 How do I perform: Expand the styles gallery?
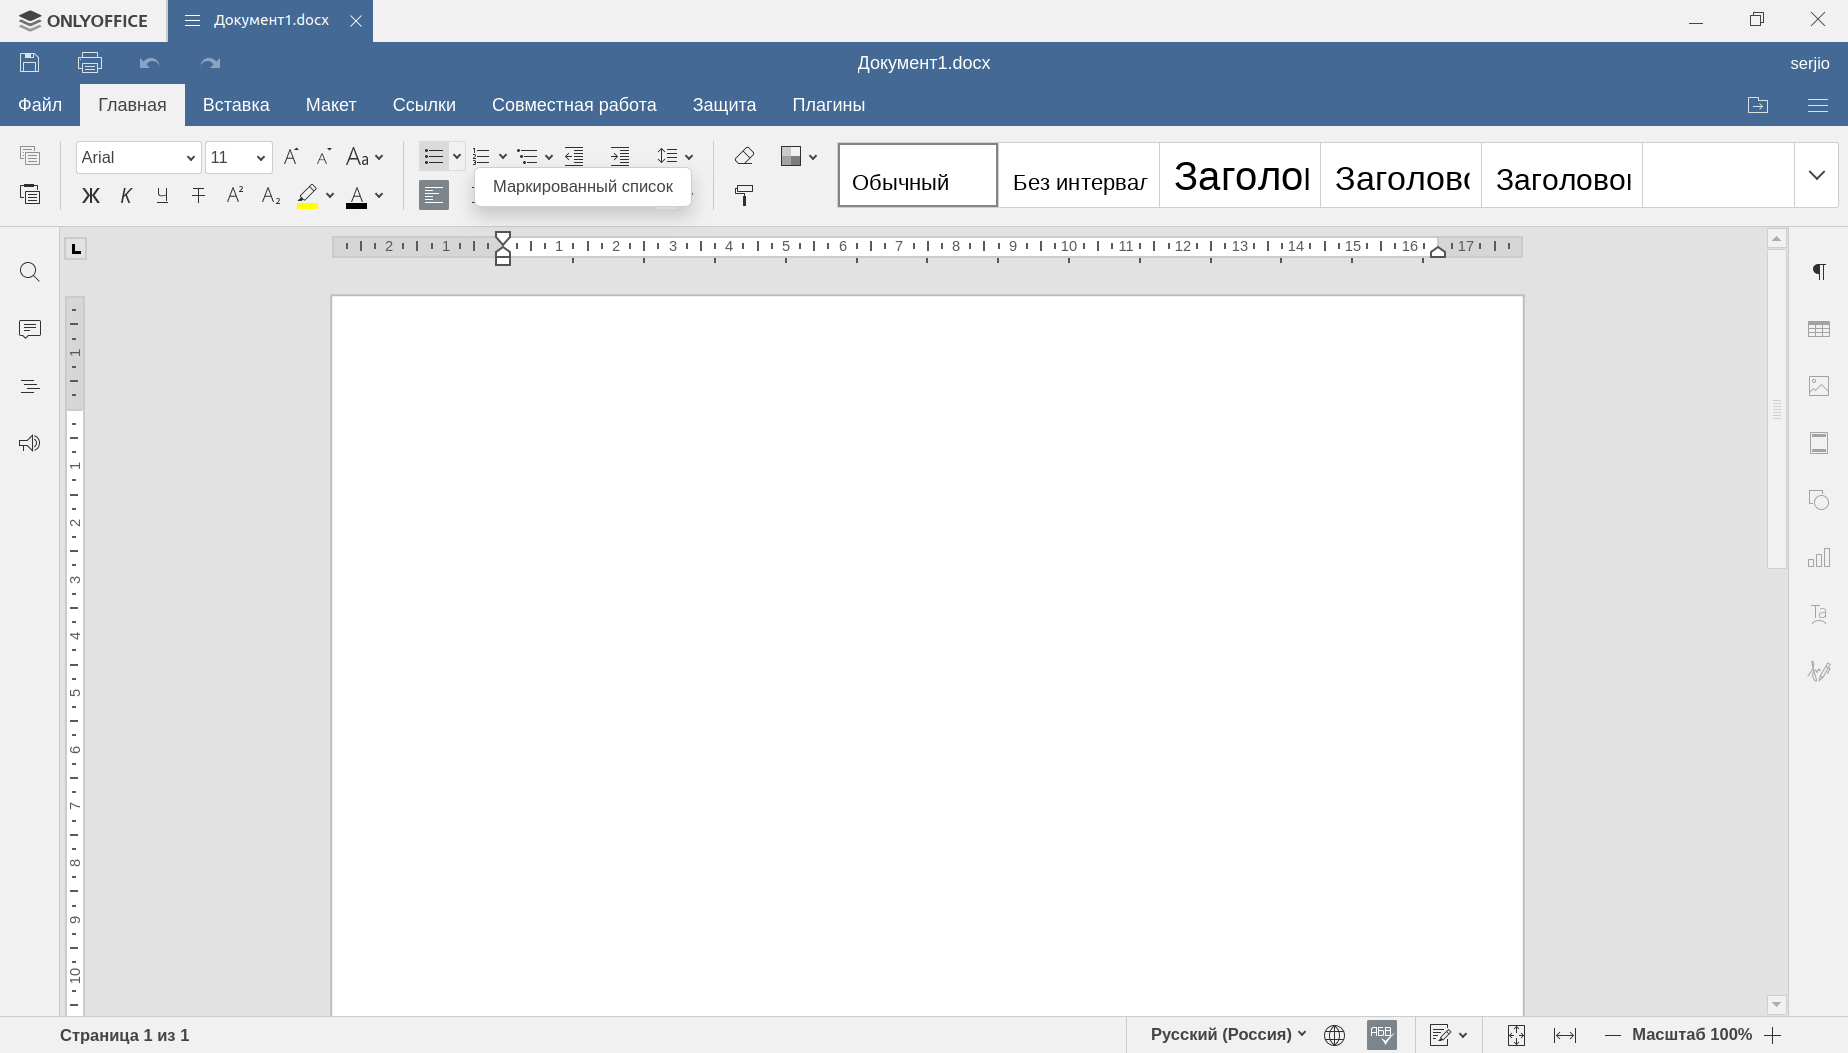click(1817, 175)
